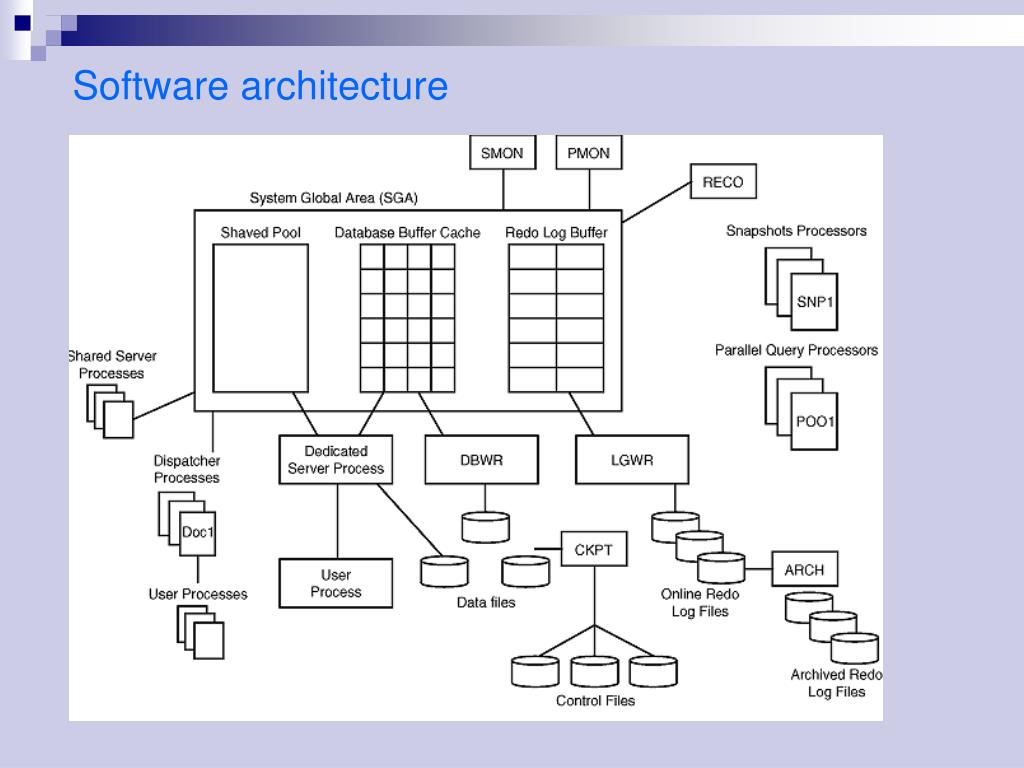
Task: Click the Database Buffer Cache label
Action: (407, 232)
